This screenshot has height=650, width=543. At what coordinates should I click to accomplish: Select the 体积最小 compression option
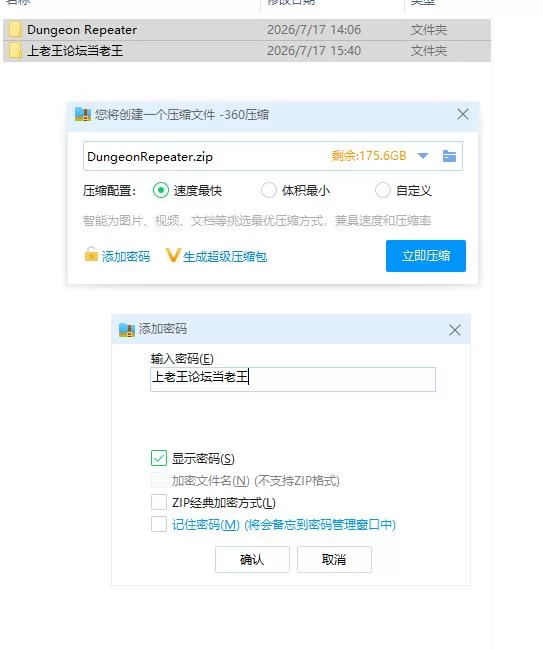(269, 190)
